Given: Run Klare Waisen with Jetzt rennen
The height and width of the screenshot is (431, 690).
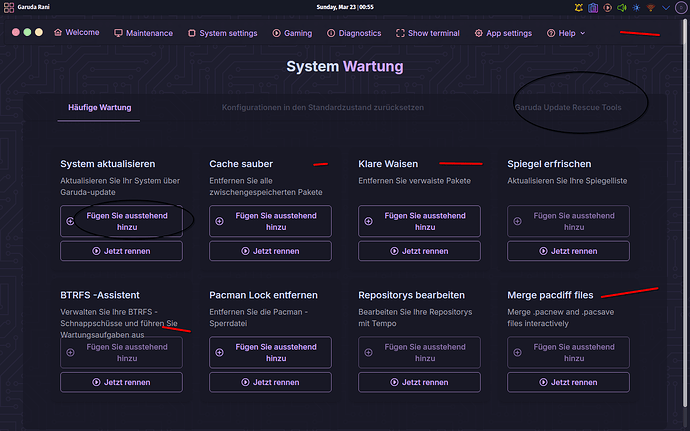Looking at the screenshot, I should pyautogui.click(x=419, y=251).
